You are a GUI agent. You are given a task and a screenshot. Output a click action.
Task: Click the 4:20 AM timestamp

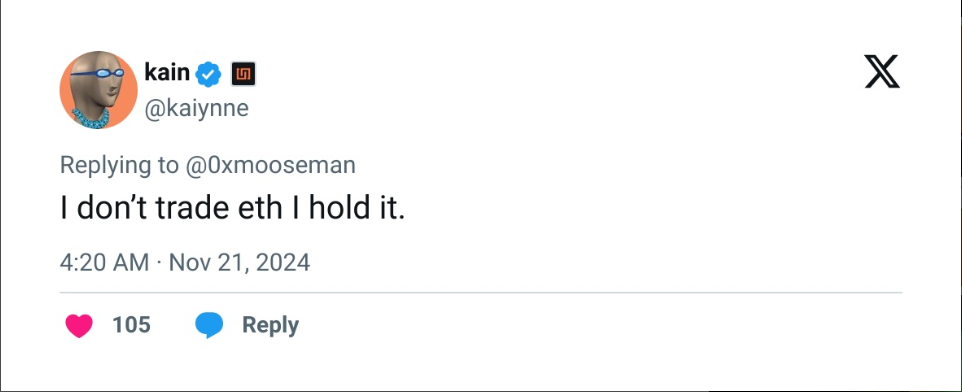[x=104, y=263]
